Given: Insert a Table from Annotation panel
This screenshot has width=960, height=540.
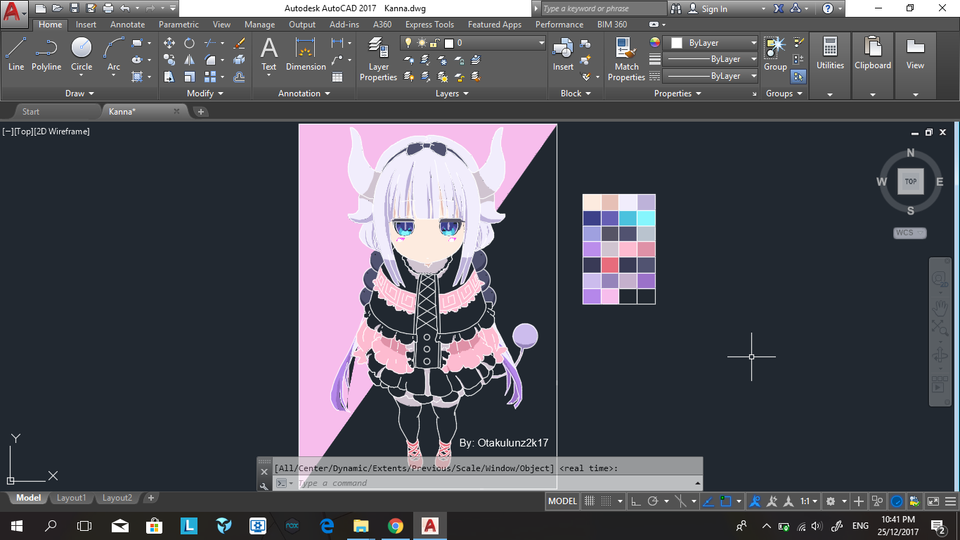Looking at the screenshot, I should [x=337, y=77].
